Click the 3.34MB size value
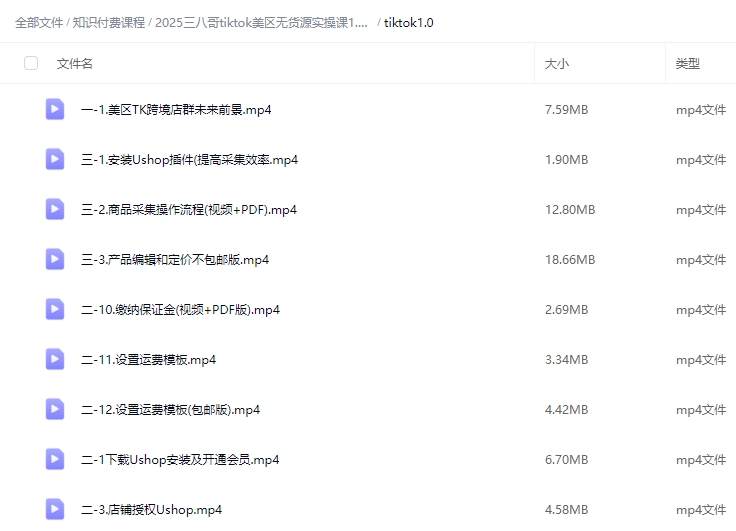Screen dimensions: 736x531 point(567,360)
